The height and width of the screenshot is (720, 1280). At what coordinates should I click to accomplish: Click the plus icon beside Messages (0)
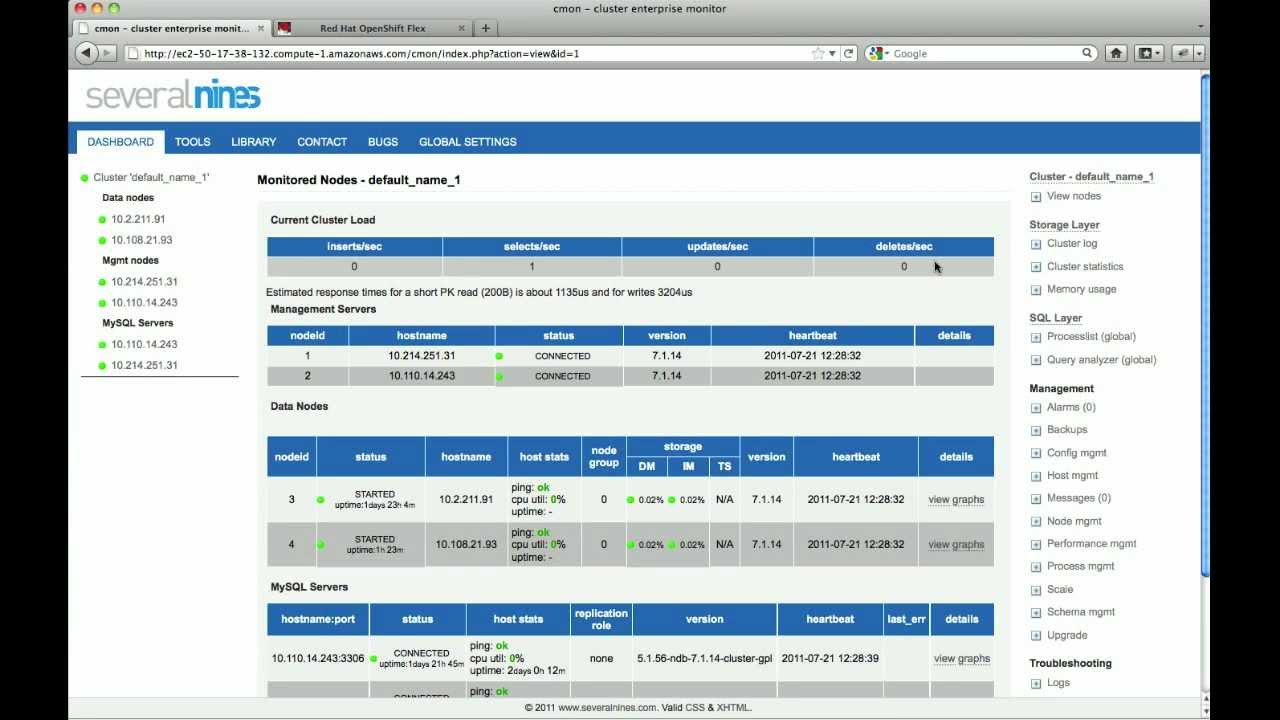tap(1036, 499)
